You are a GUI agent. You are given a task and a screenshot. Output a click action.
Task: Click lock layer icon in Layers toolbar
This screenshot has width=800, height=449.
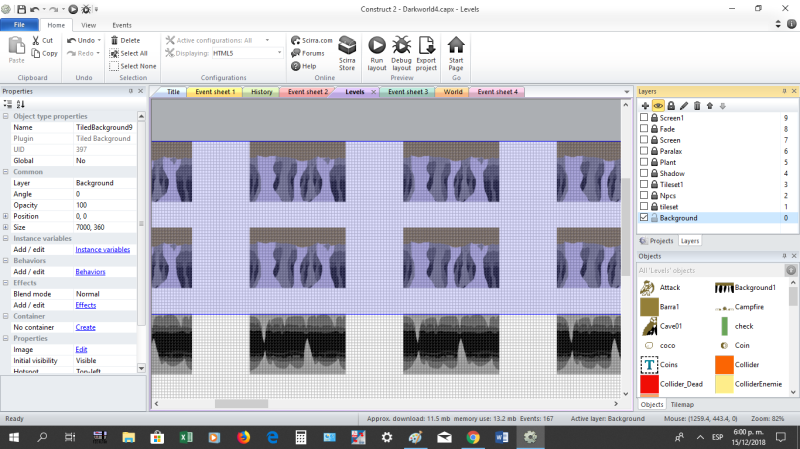click(671, 106)
